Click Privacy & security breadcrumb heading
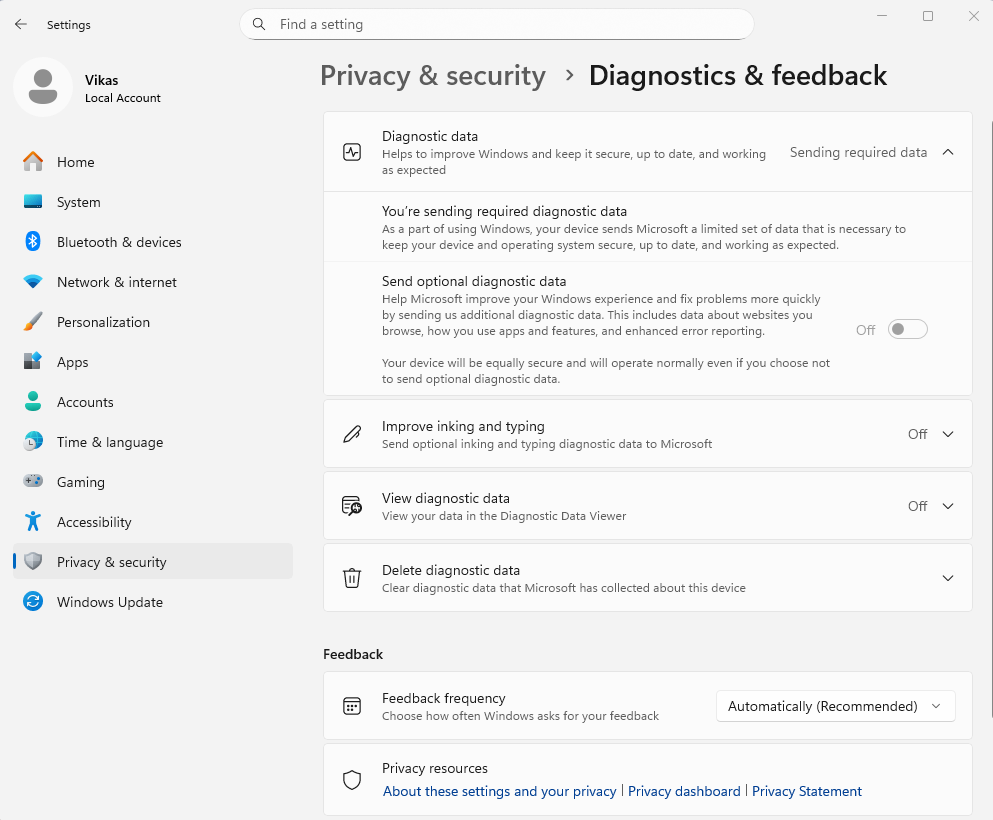This screenshot has width=993, height=820. pyautogui.click(x=433, y=76)
